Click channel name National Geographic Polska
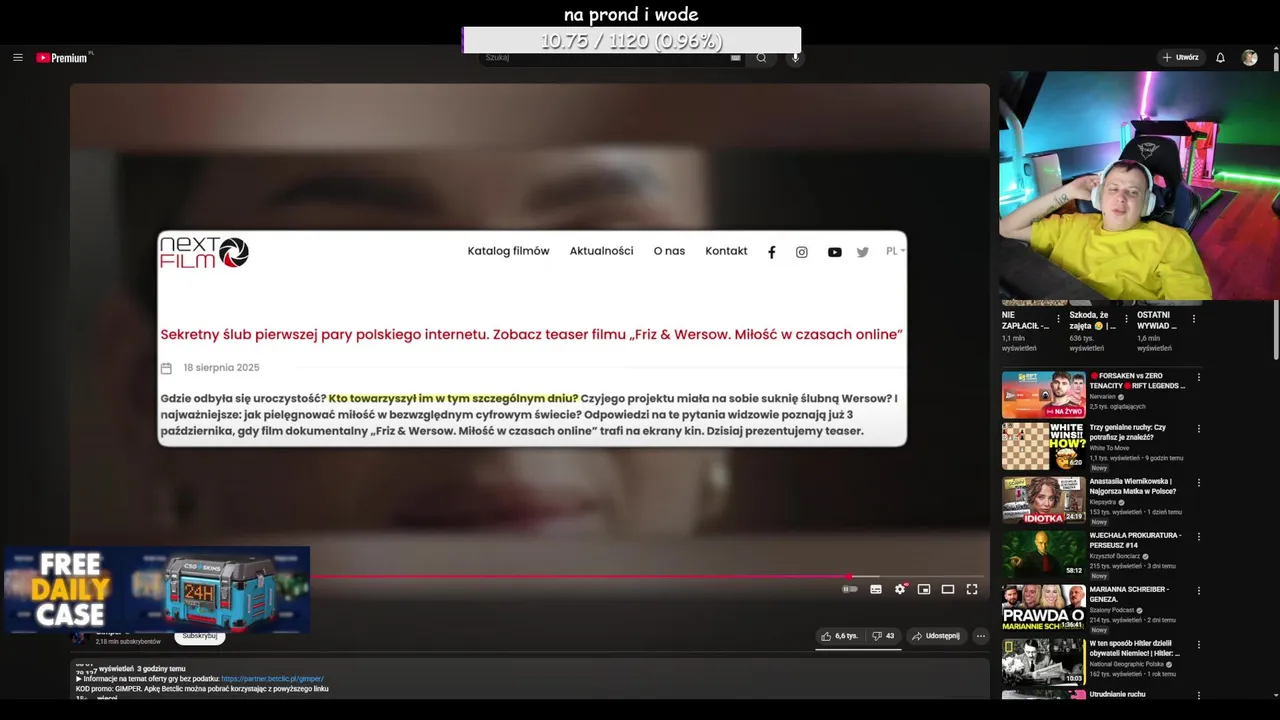Image resolution: width=1280 pixels, height=720 pixels. click(1127, 664)
